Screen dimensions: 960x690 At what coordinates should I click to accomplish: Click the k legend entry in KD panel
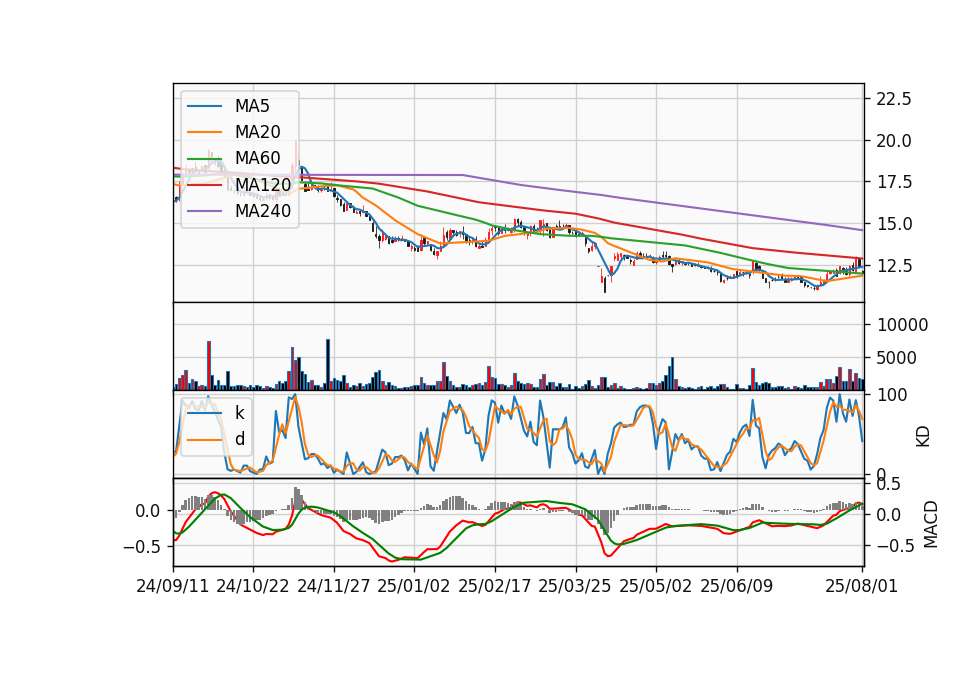[x=239, y=413]
